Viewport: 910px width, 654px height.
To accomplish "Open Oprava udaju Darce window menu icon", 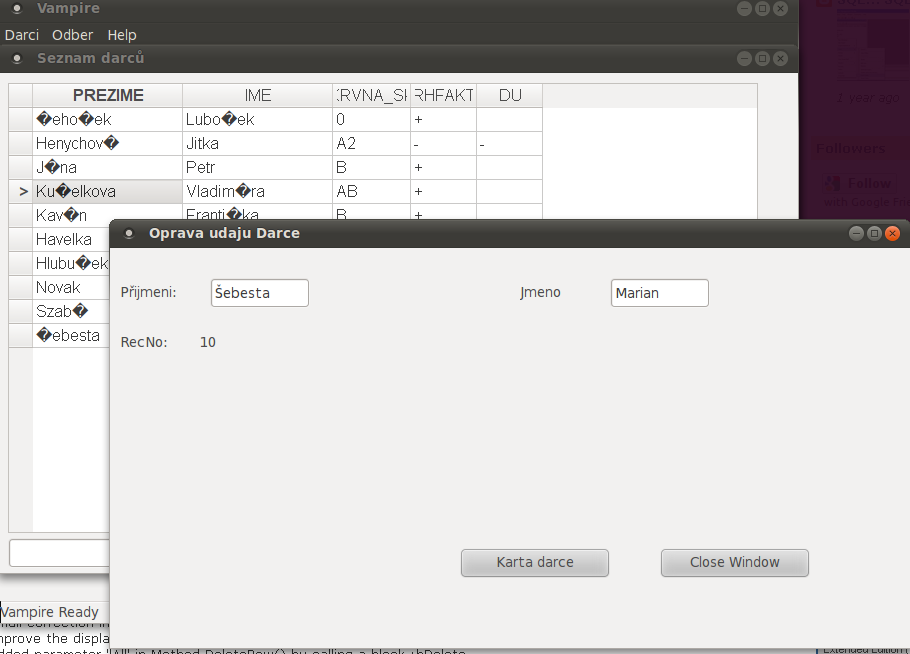I will 129,233.
